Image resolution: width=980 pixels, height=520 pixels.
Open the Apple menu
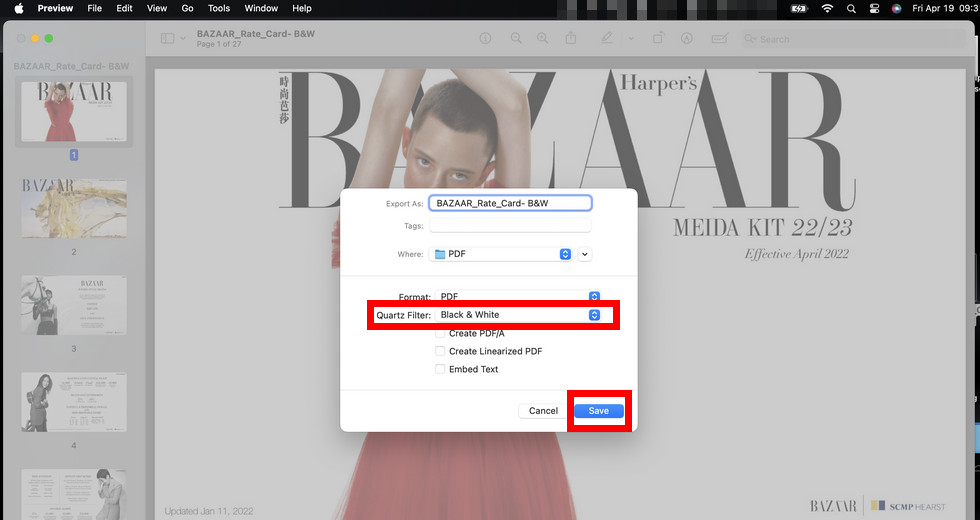[19, 8]
